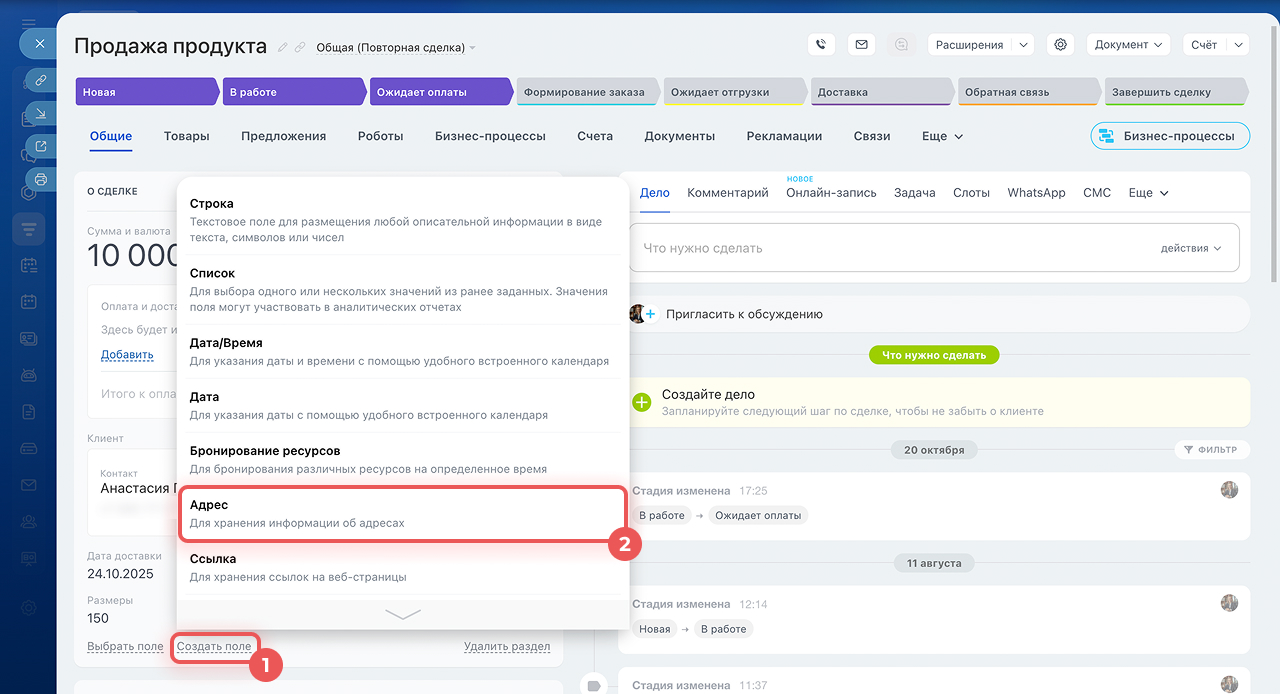The height and width of the screenshot is (694, 1280).
Task: Switch to the Товары tab
Action: [x=187, y=136]
